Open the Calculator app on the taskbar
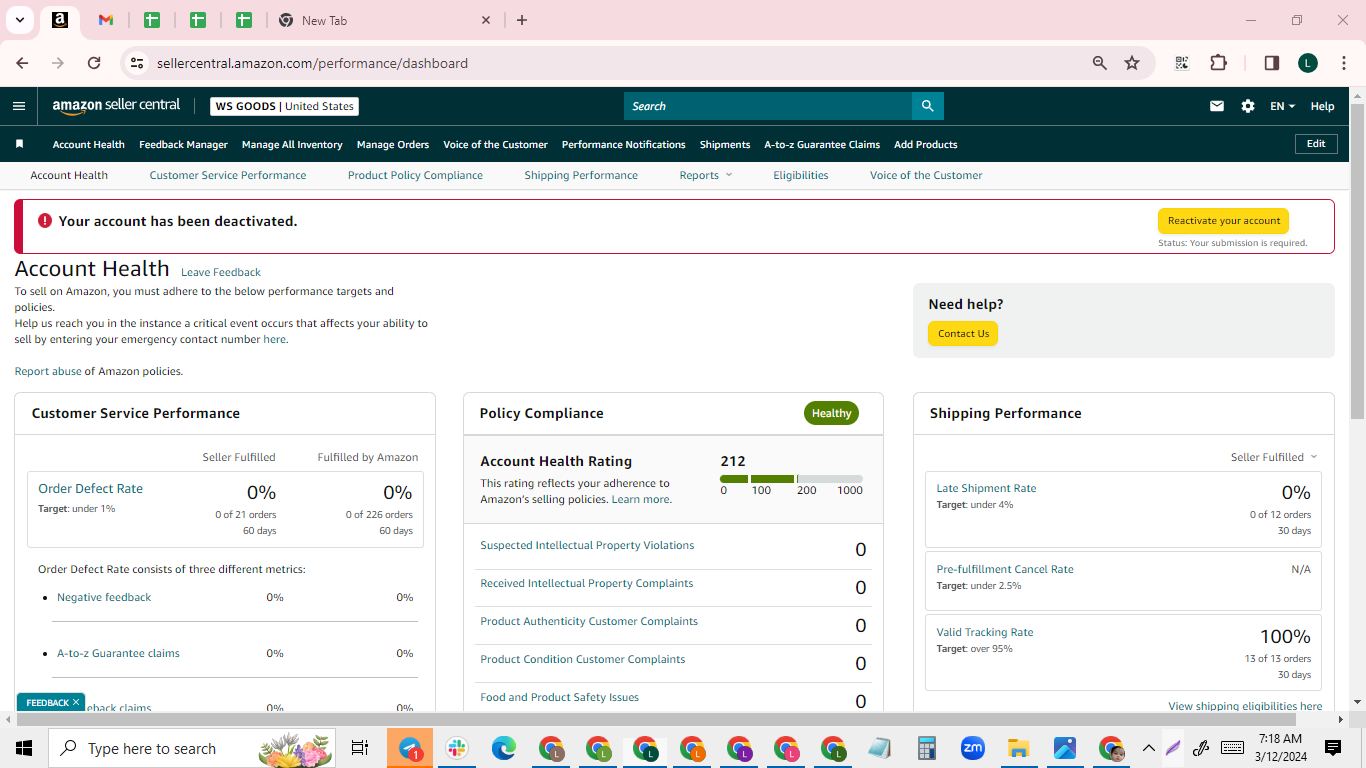Image resolution: width=1366 pixels, height=768 pixels. coord(926,748)
